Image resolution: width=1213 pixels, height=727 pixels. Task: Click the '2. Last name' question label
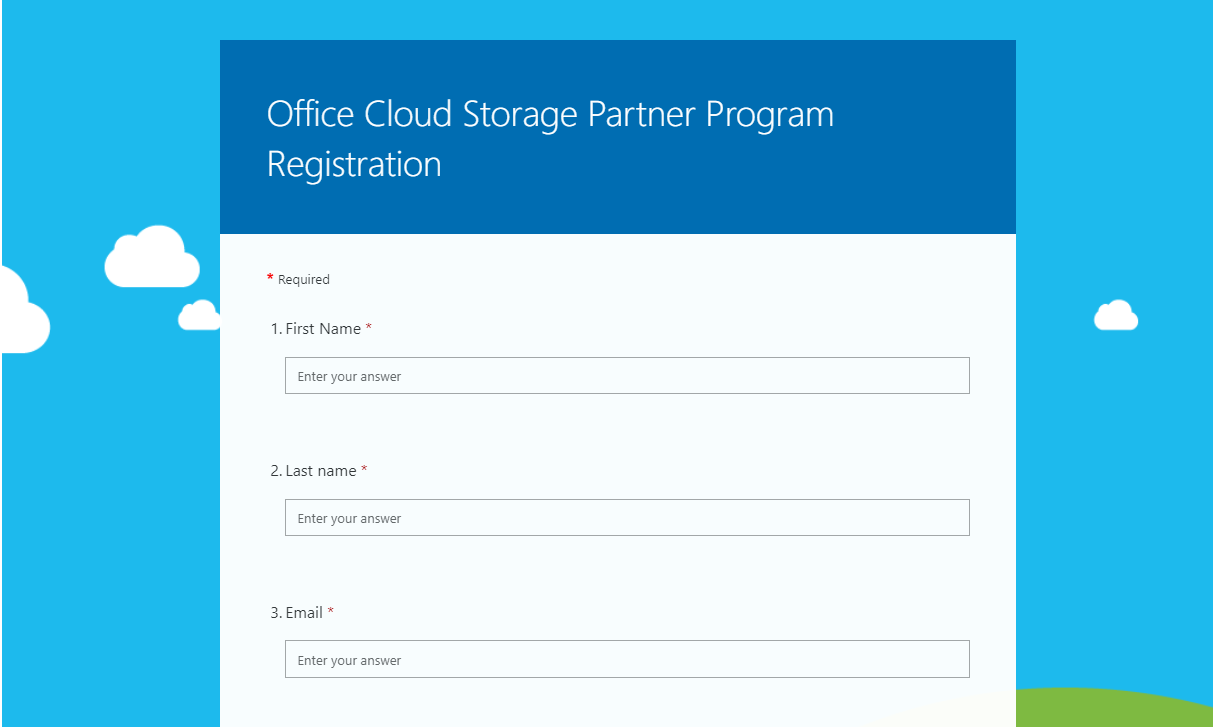tap(315, 470)
